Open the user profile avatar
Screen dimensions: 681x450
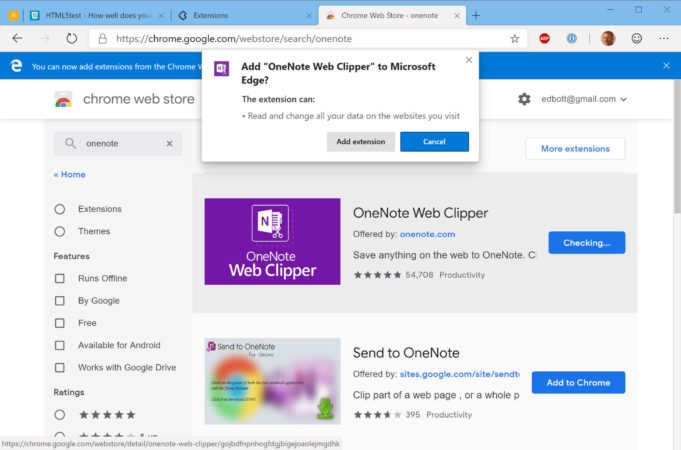point(608,39)
